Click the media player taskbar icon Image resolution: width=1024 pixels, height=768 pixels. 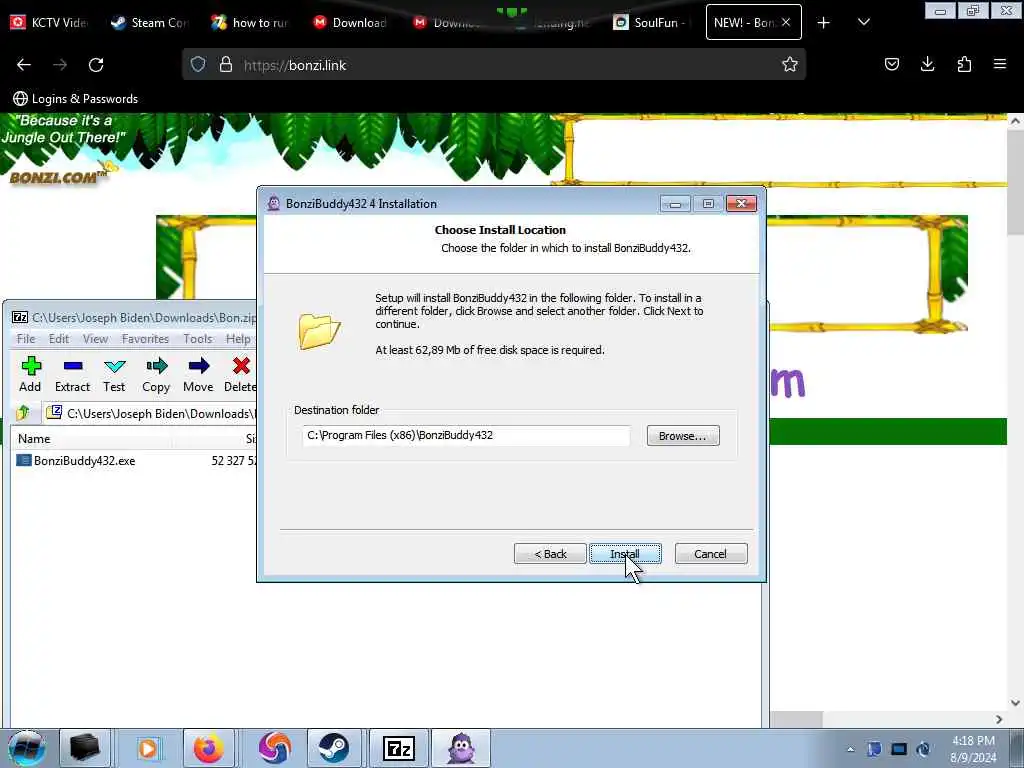(x=147, y=748)
